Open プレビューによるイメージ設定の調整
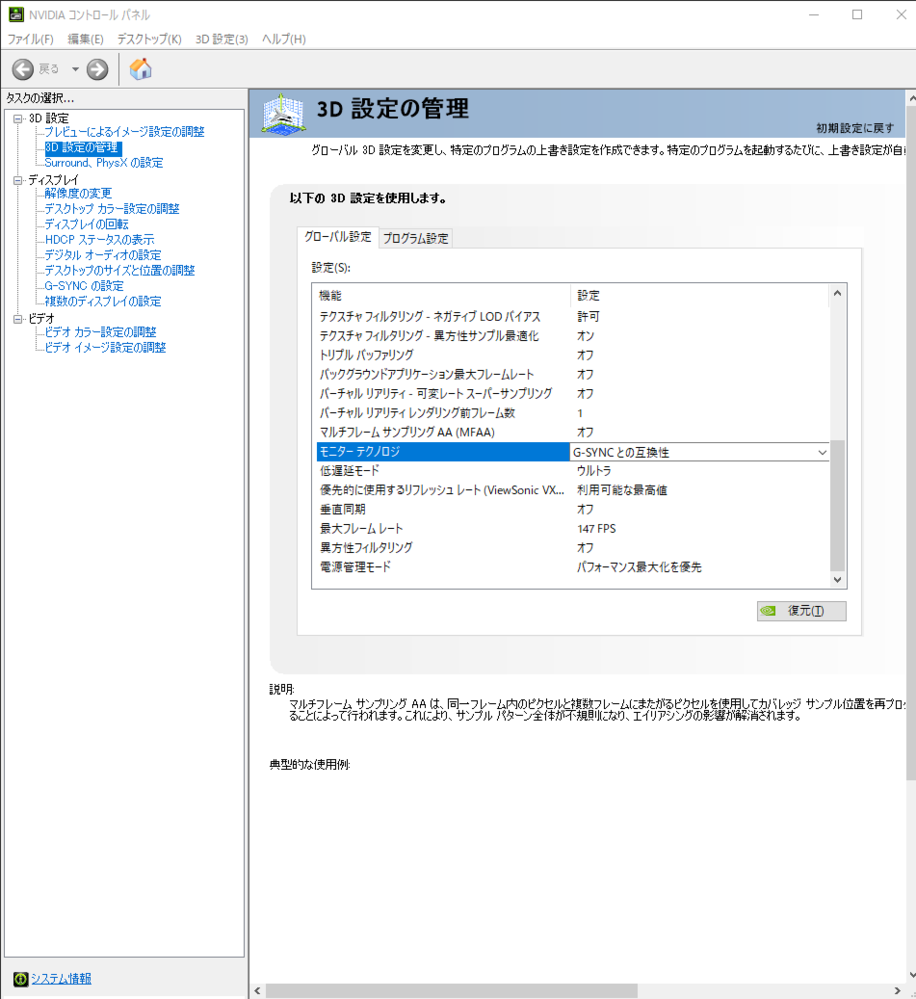The height and width of the screenshot is (999, 916). tap(124, 132)
